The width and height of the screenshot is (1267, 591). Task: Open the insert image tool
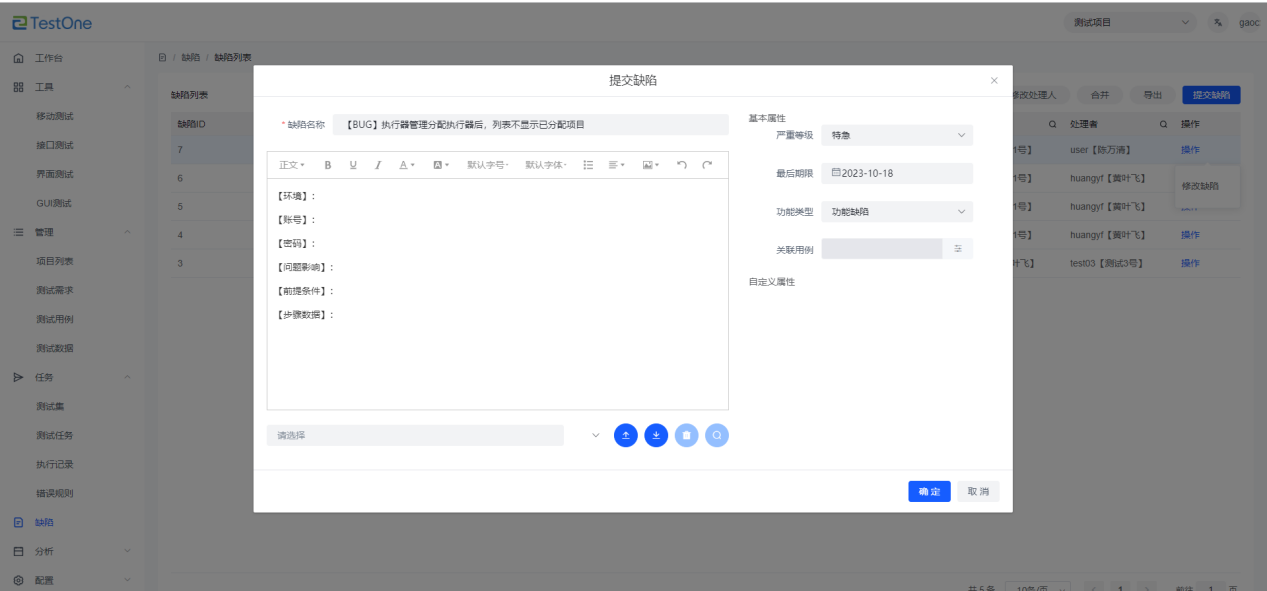click(x=650, y=165)
